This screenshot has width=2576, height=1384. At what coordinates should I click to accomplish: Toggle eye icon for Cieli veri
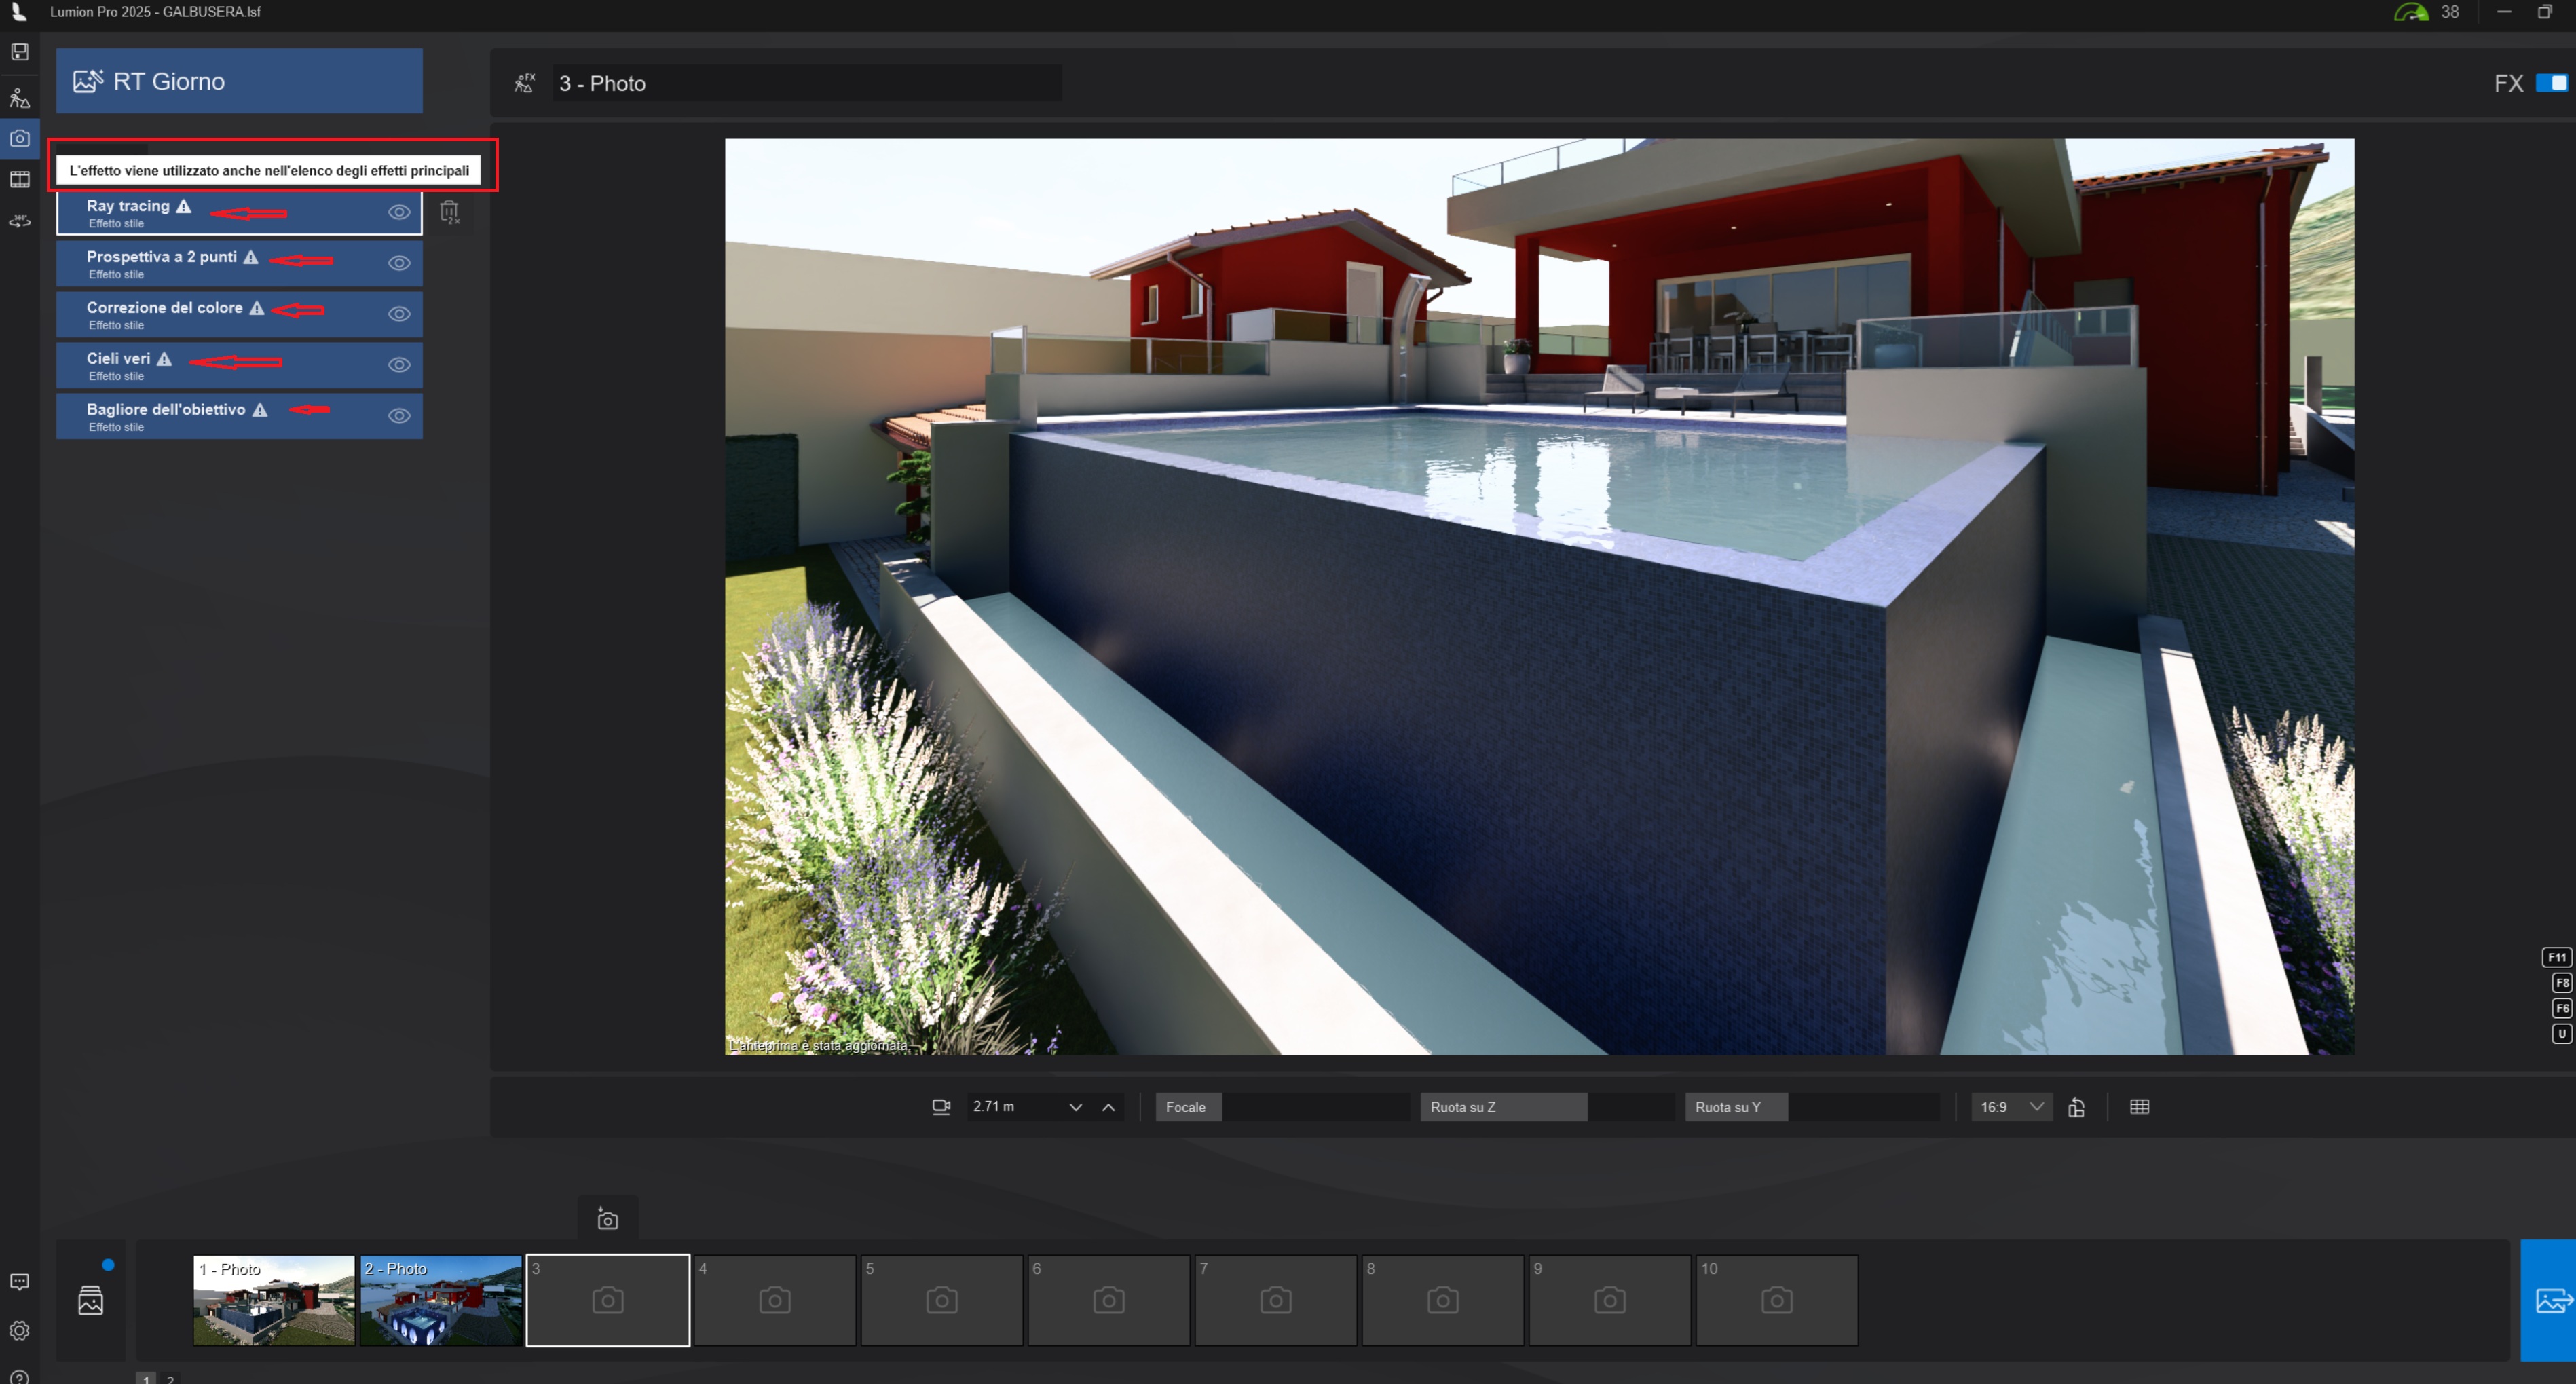point(399,365)
